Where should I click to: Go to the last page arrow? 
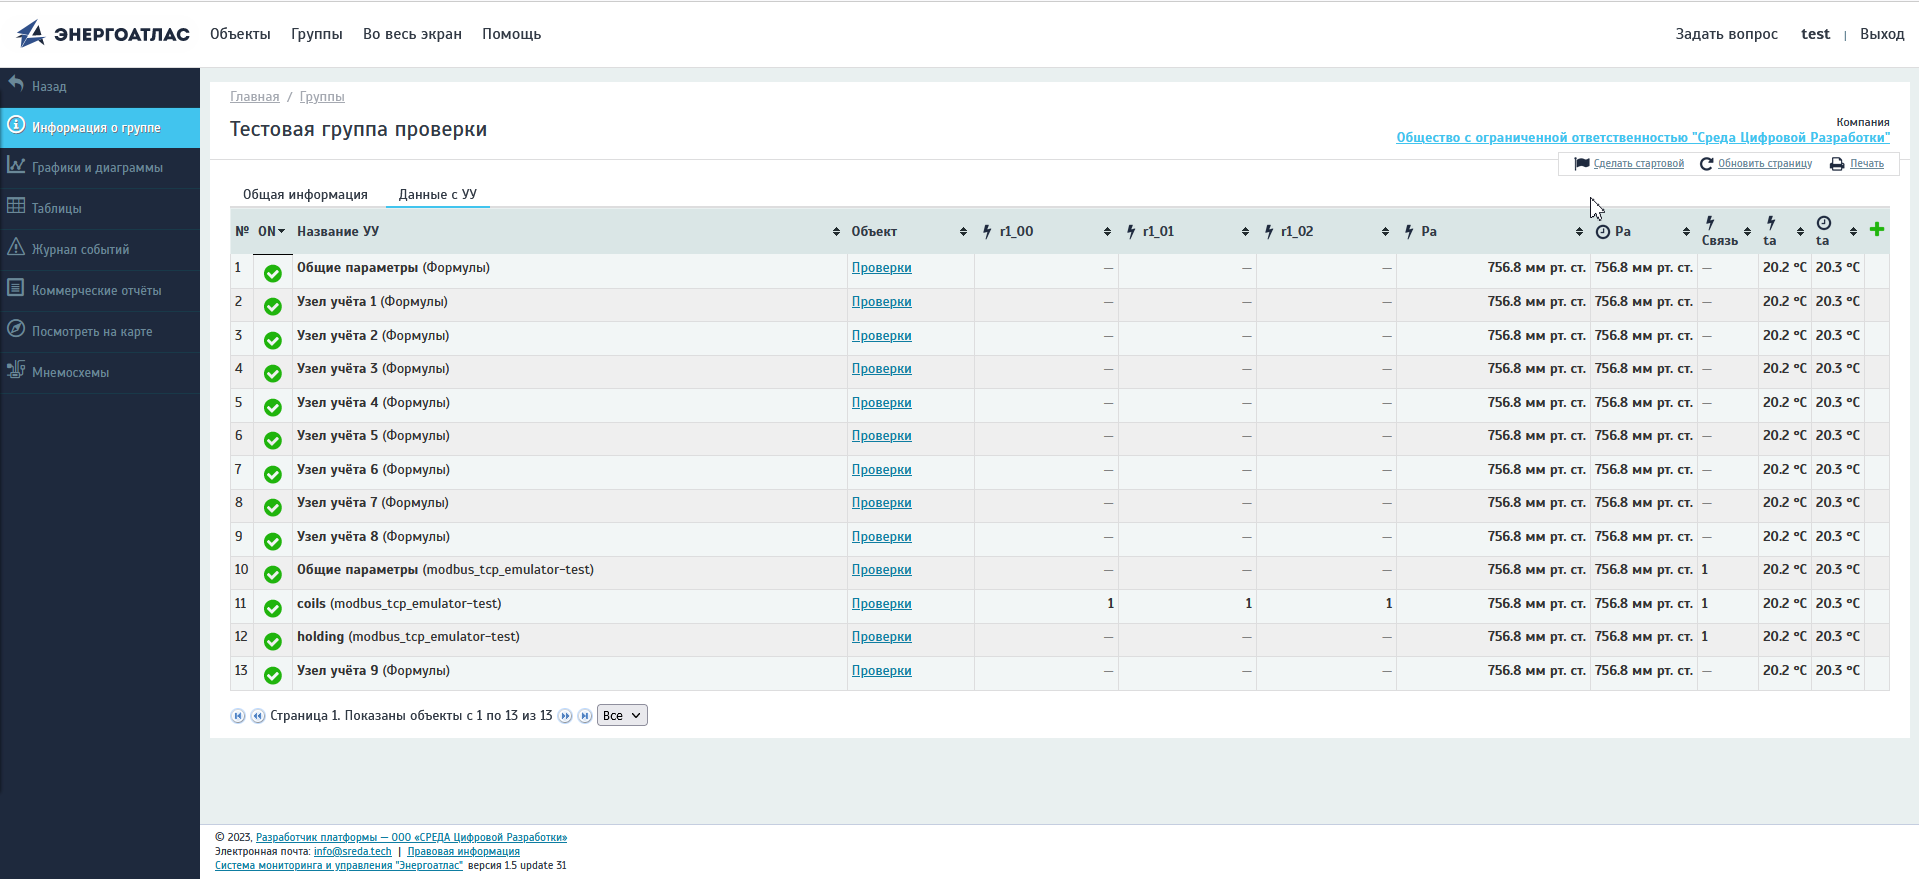tap(585, 716)
